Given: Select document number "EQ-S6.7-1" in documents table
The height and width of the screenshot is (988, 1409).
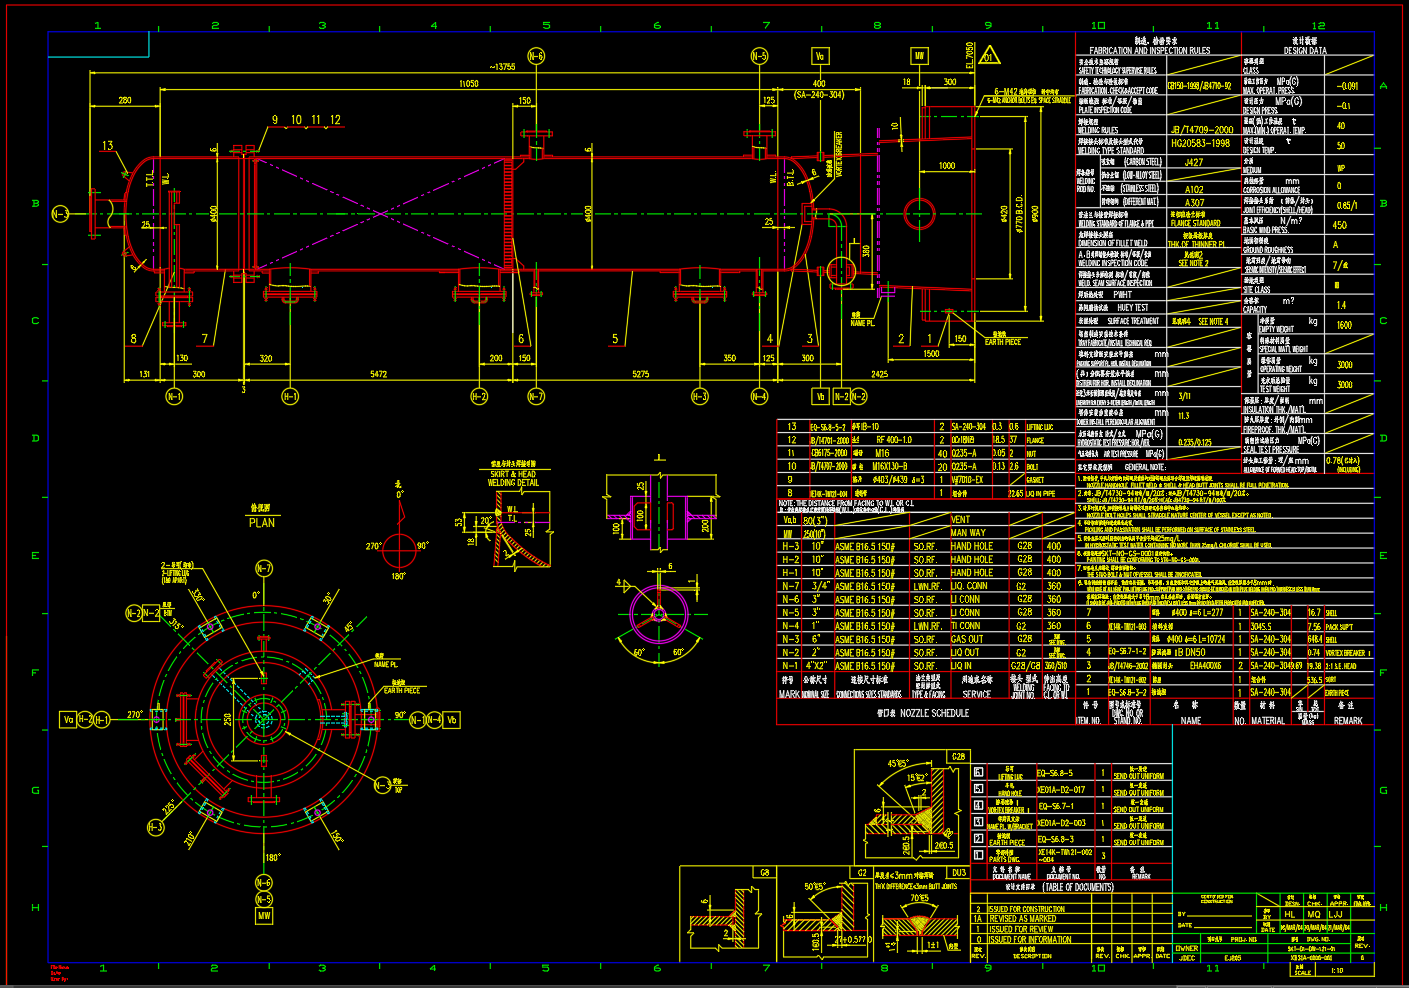Looking at the screenshot, I should point(1055,806).
